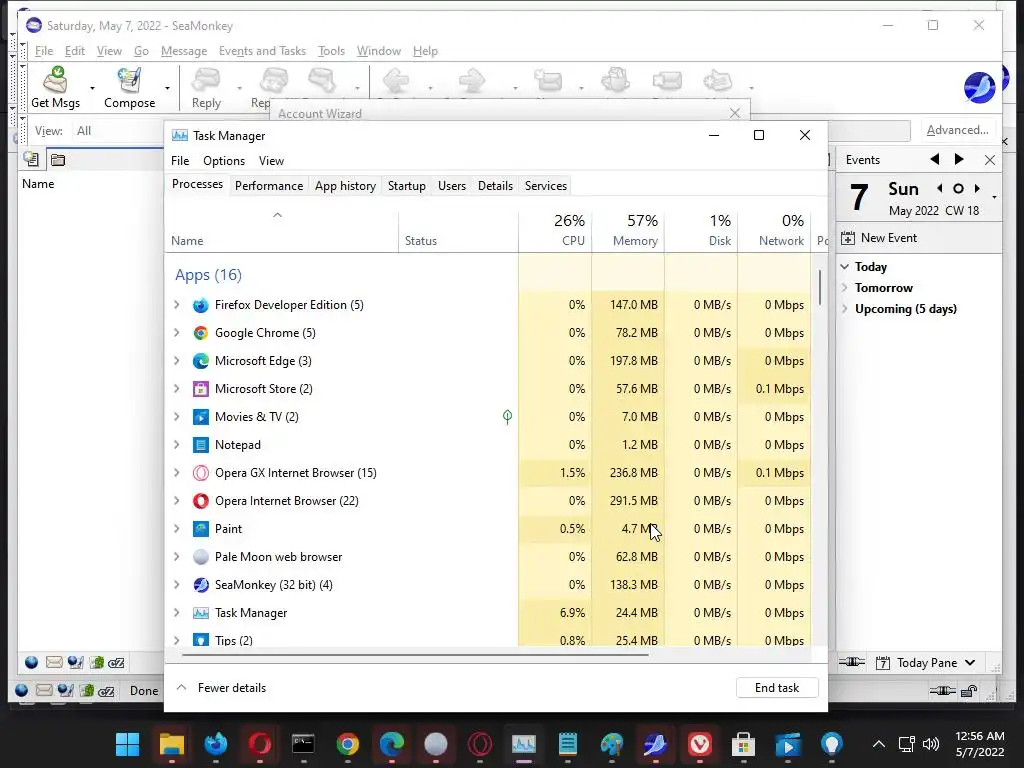The image size is (1024, 768).
Task: Click Opera Internet Browser process icon
Action: [x=200, y=501]
